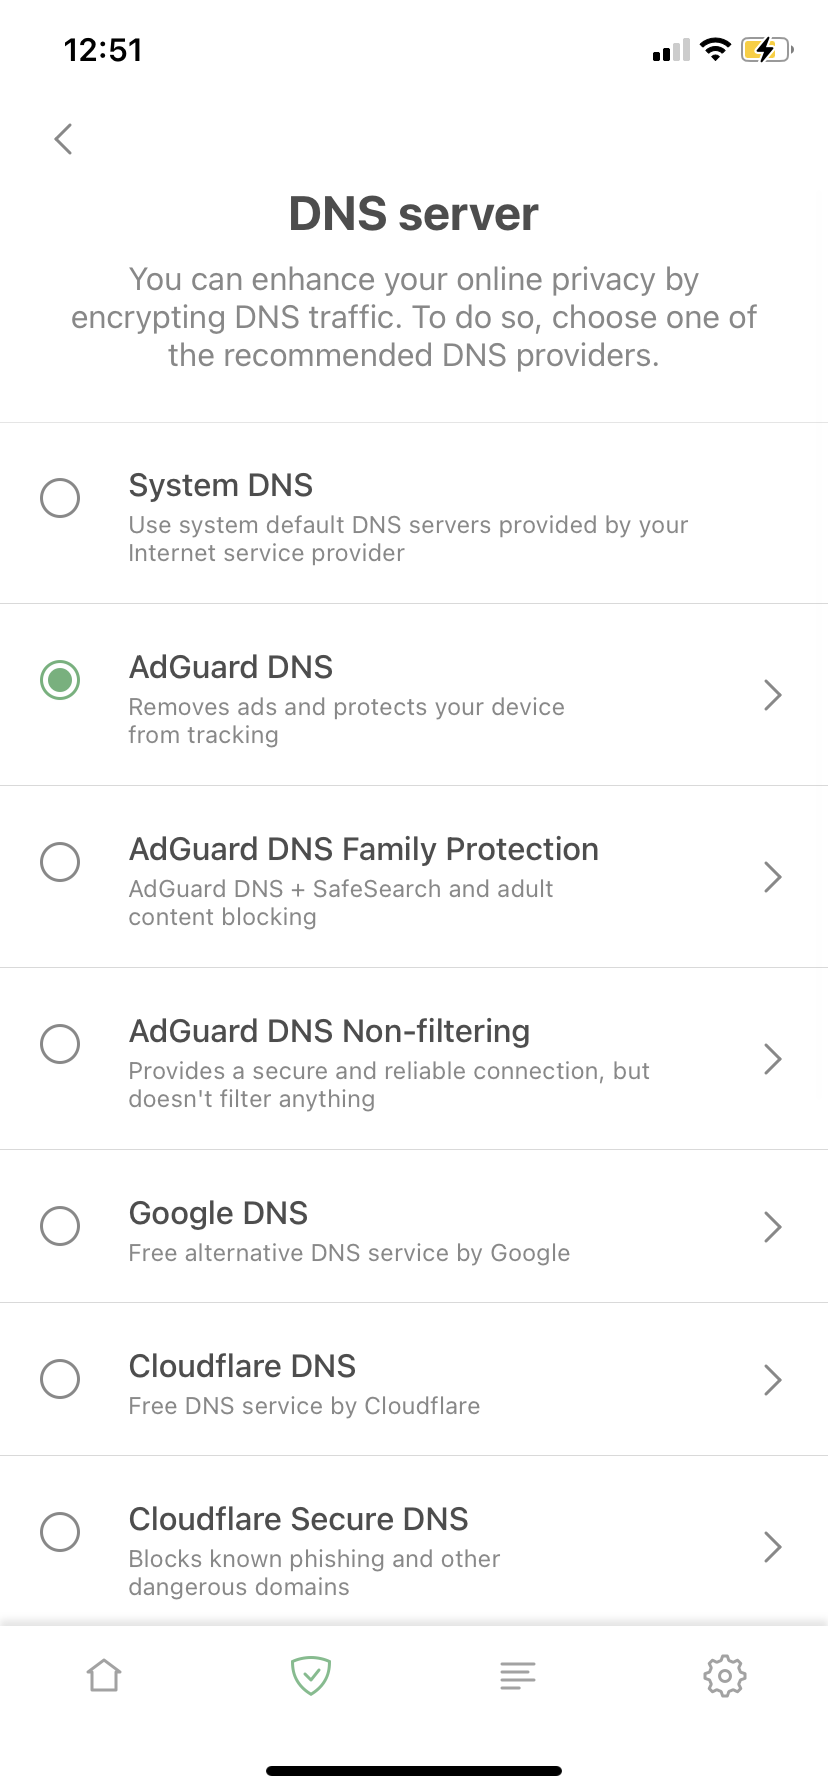The image size is (828, 1792).
Task: Expand AdGuard DNS Non-filtering chevron
Action: pyautogui.click(x=772, y=1059)
